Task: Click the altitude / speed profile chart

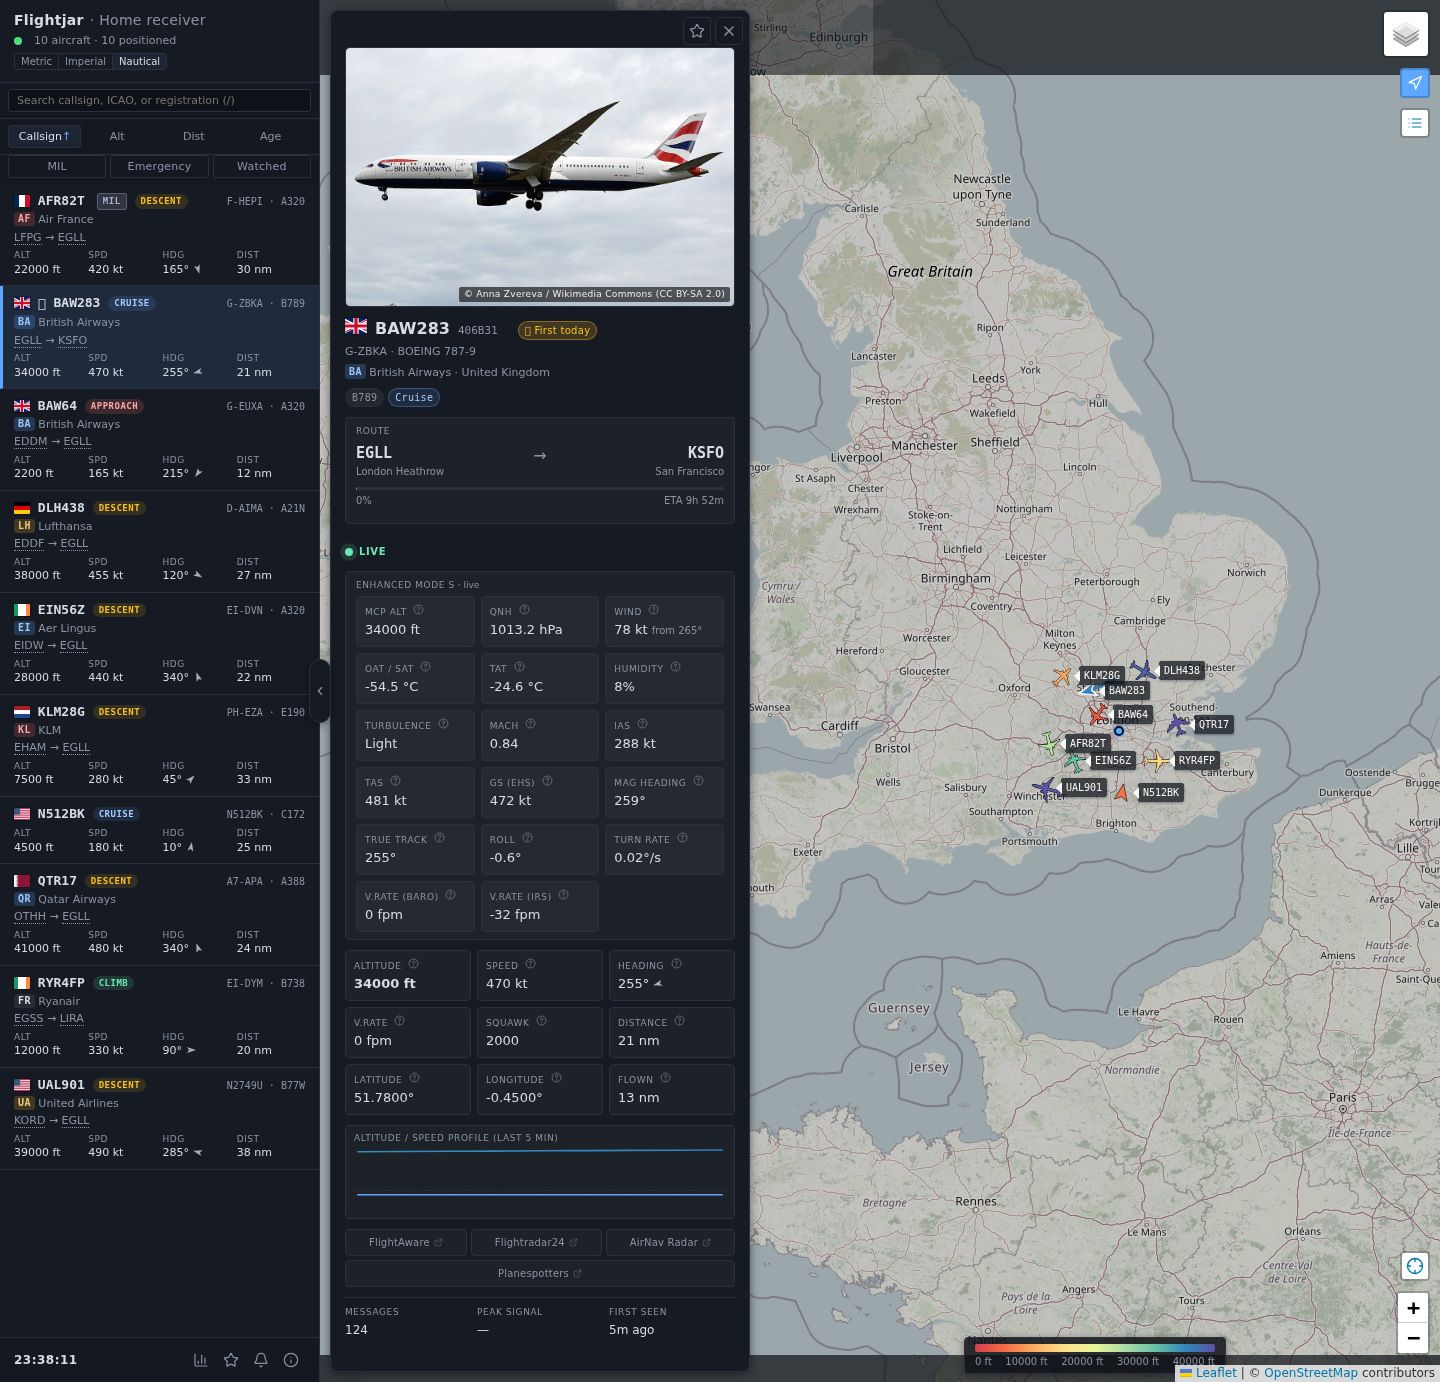Action: pos(540,1173)
